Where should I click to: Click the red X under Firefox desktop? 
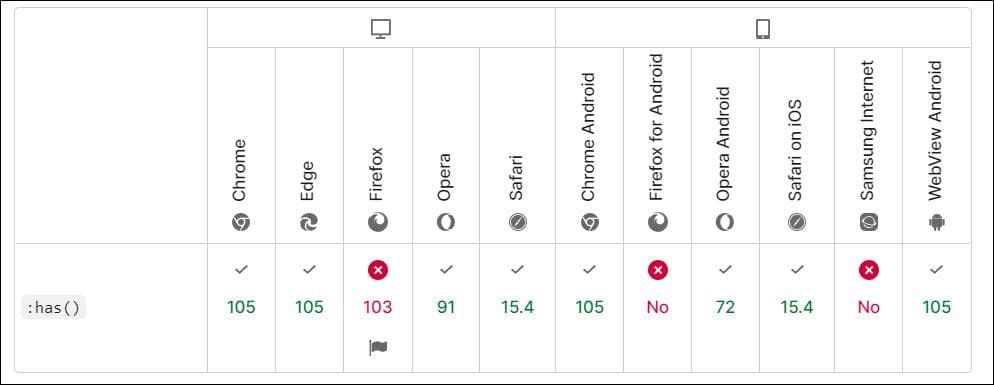[x=378, y=270]
